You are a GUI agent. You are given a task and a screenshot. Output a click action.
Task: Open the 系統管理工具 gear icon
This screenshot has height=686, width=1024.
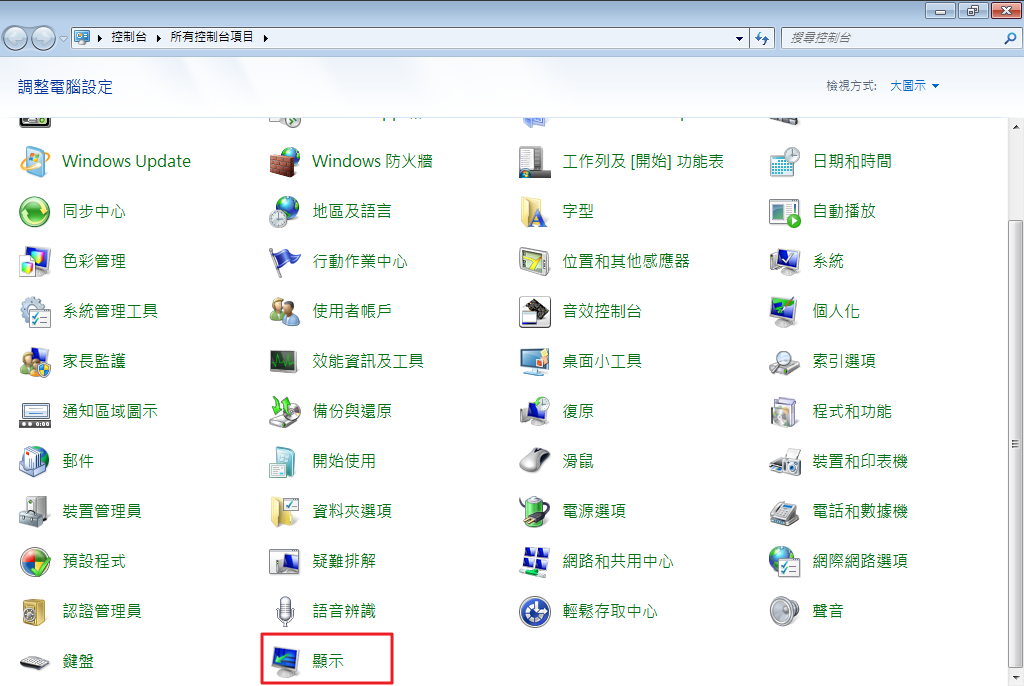coord(35,312)
